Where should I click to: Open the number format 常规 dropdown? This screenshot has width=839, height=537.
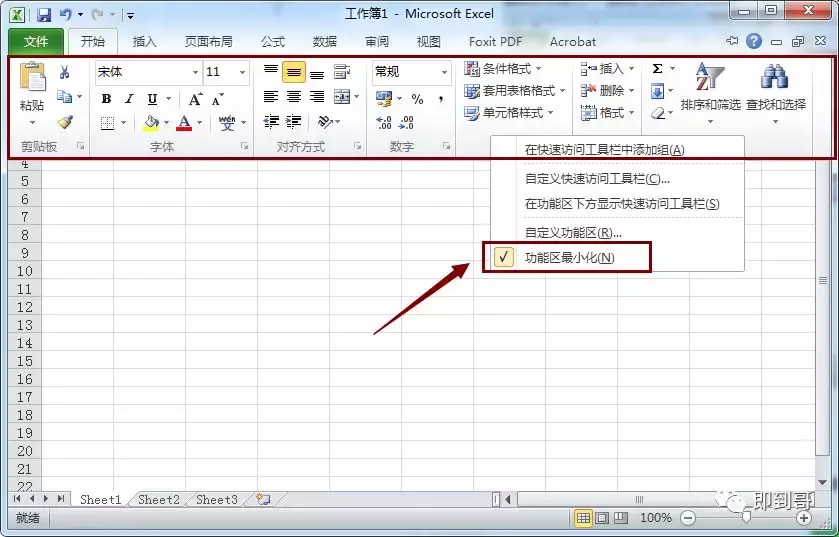(x=444, y=72)
